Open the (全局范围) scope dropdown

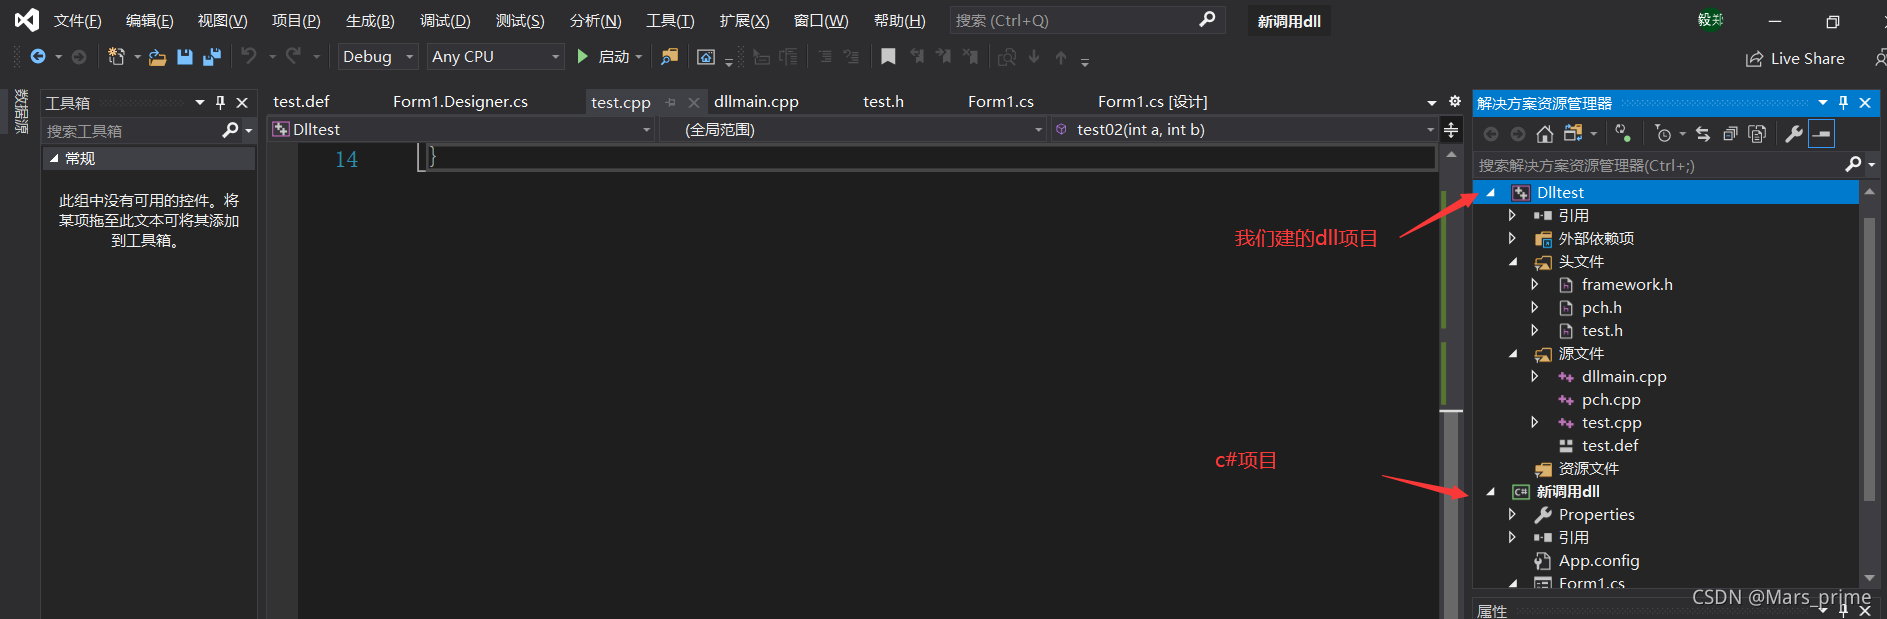click(853, 130)
